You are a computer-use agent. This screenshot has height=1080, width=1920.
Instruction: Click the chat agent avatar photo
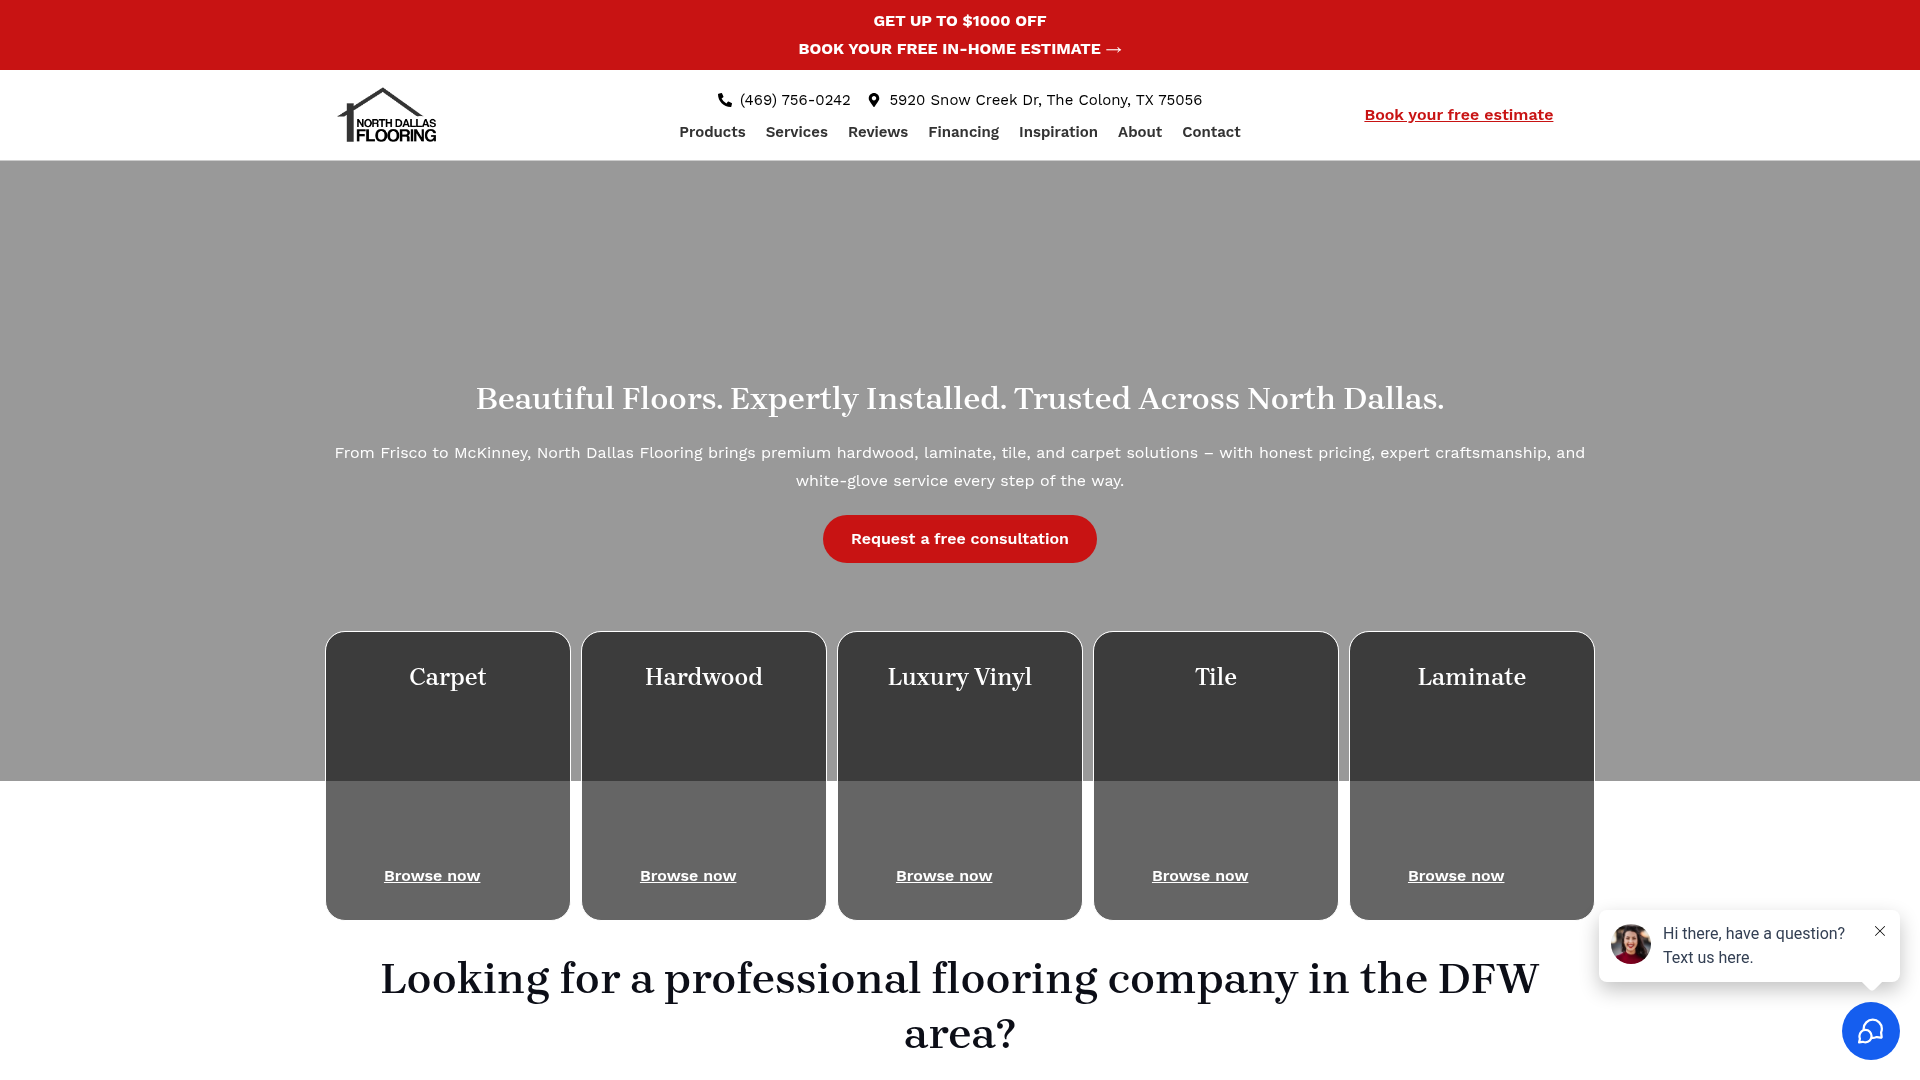coord(1630,944)
